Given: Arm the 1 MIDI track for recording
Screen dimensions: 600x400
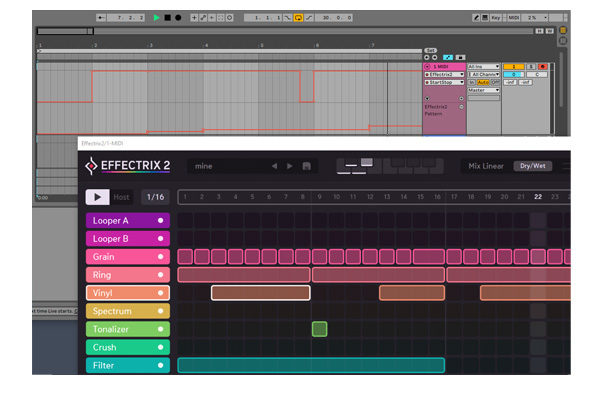Looking at the screenshot, I should tap(542, 66).
